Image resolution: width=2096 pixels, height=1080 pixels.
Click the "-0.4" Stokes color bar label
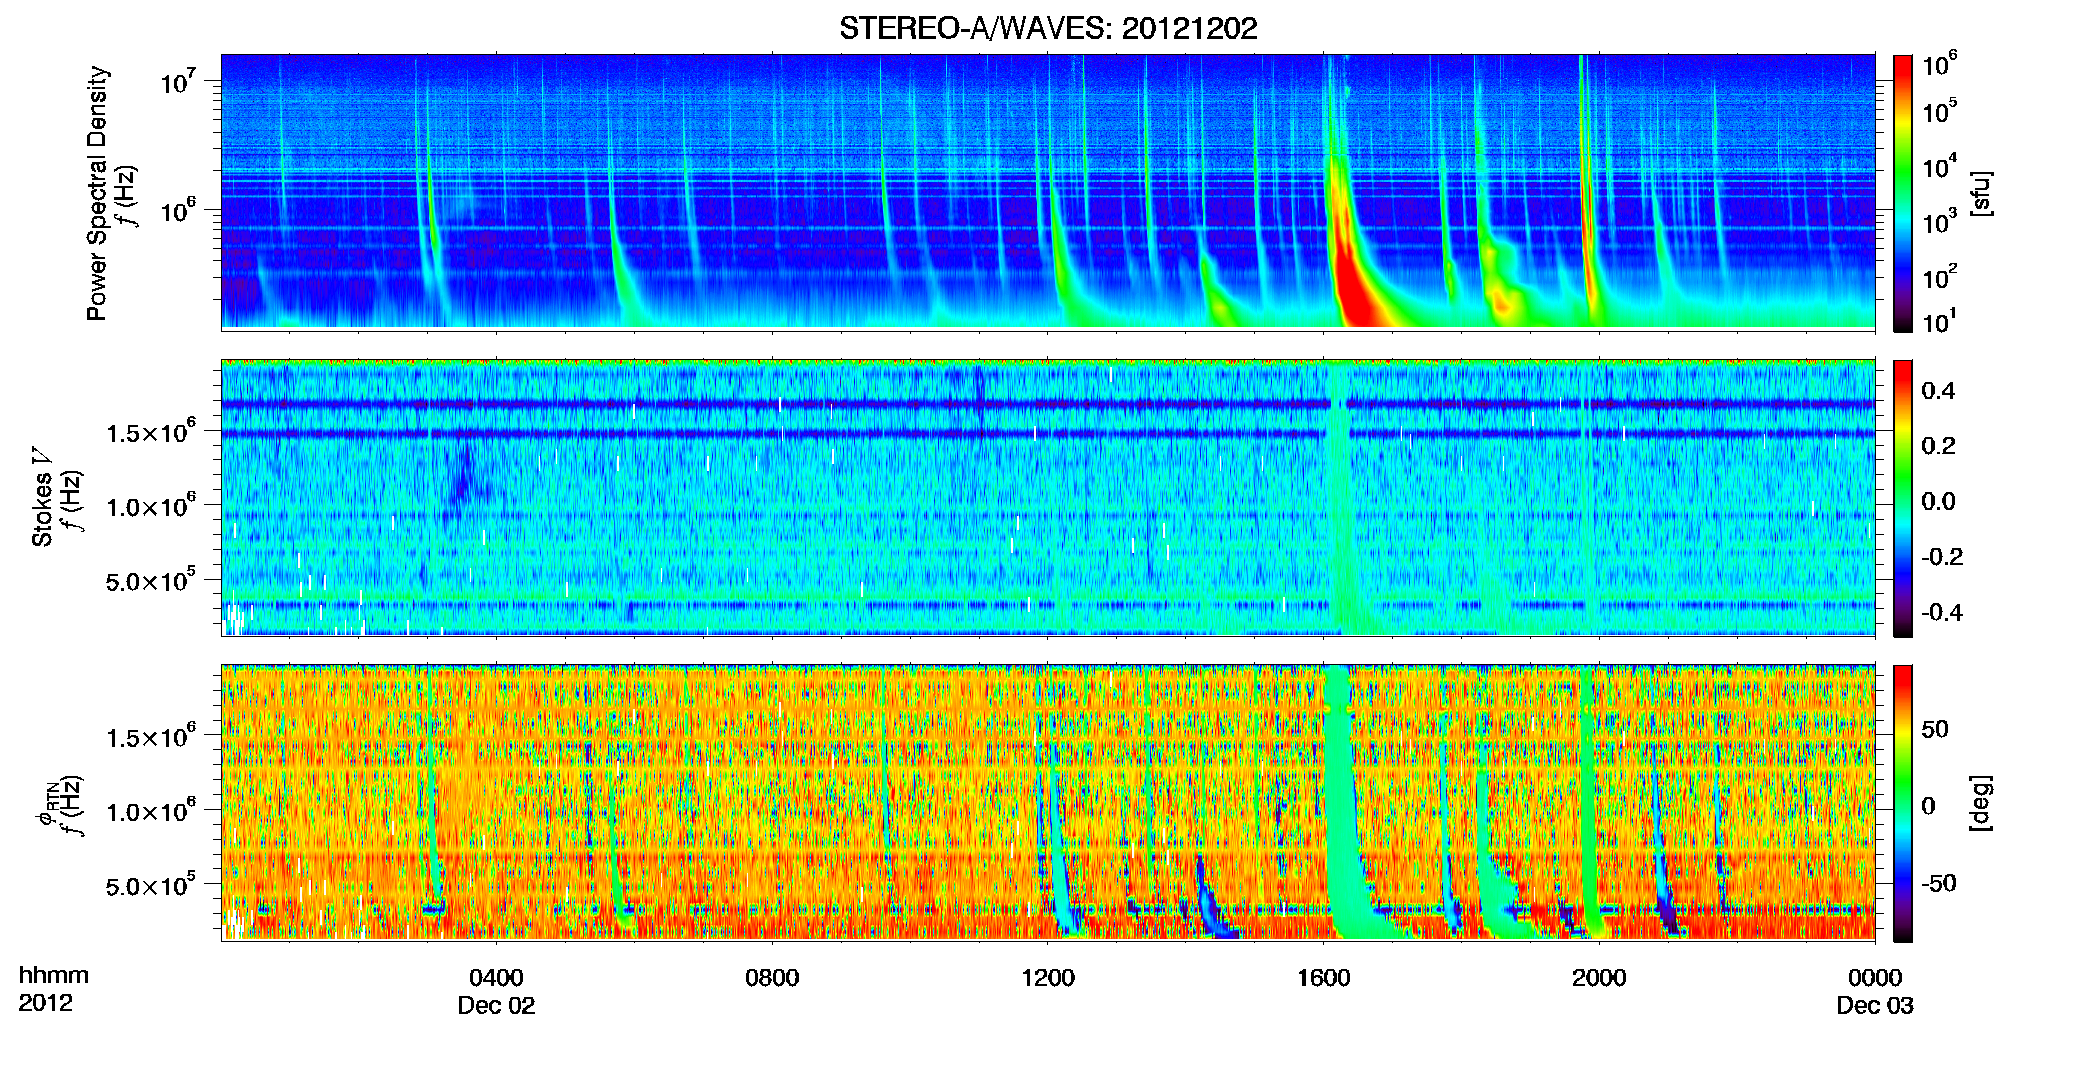click(1942, 612)
